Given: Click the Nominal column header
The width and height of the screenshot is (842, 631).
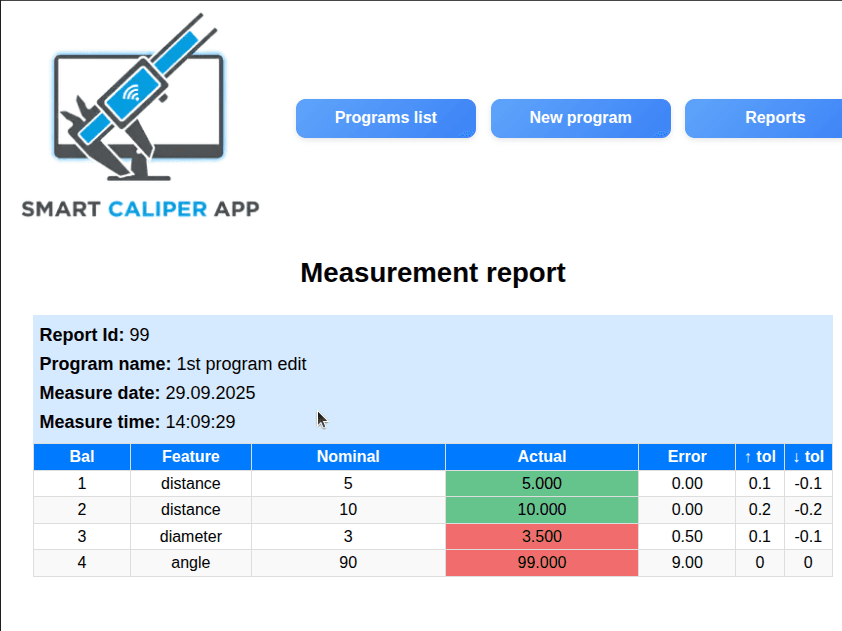Looking at the screenshot, I should point(348,457).
